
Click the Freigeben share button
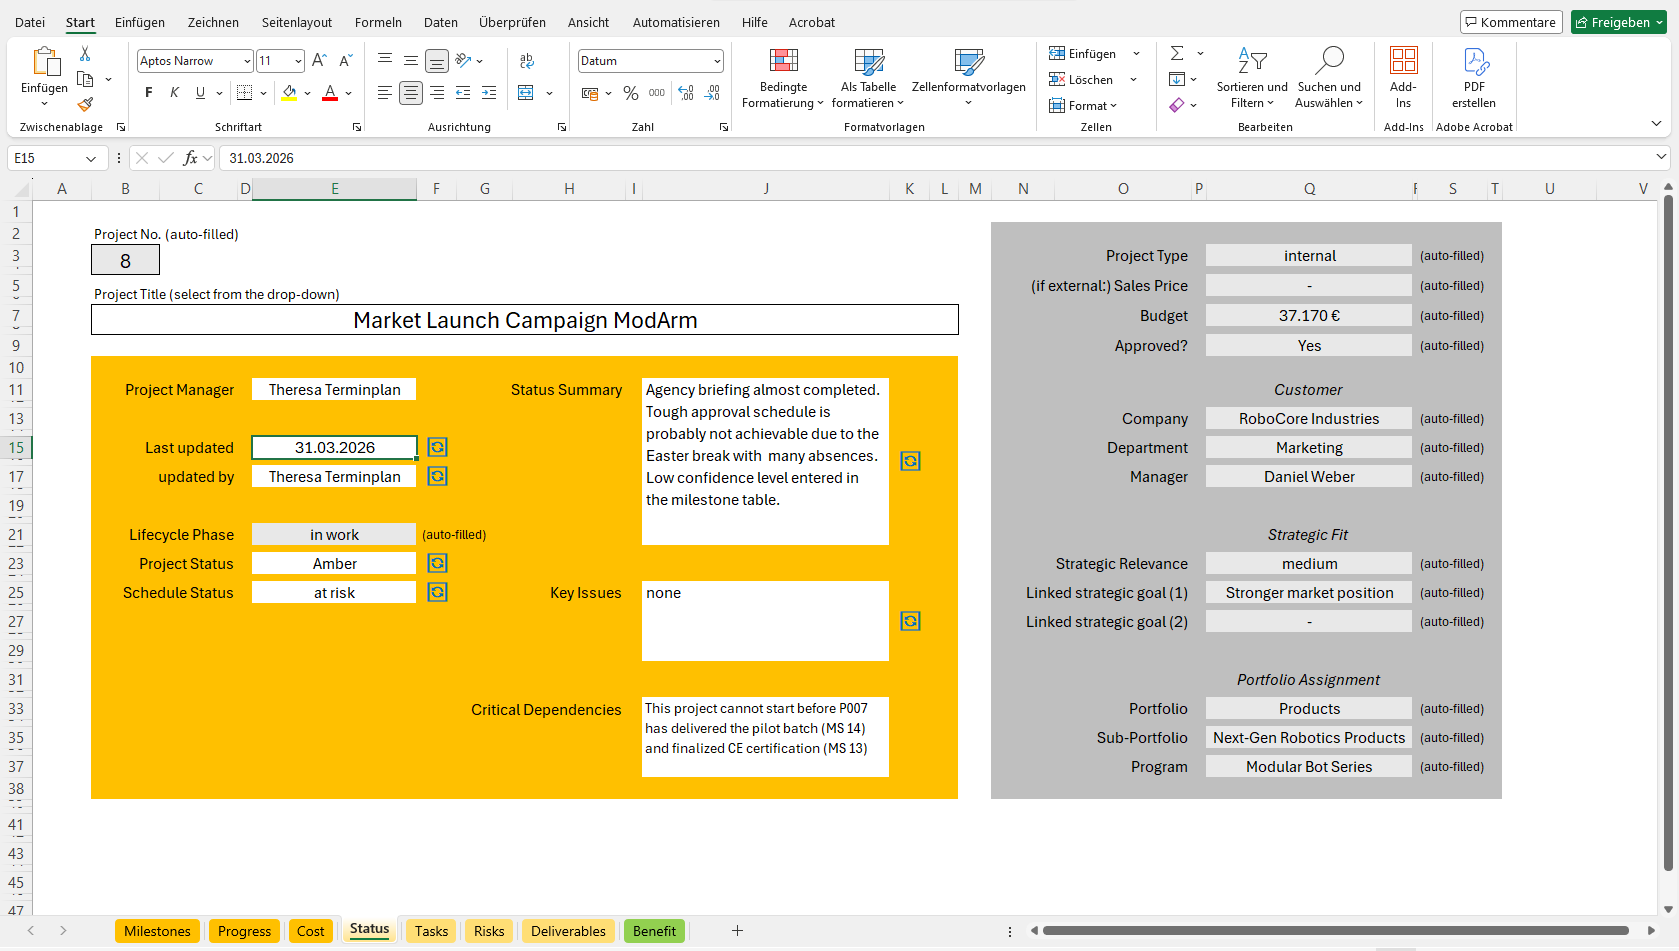[x=1618, y=22]
